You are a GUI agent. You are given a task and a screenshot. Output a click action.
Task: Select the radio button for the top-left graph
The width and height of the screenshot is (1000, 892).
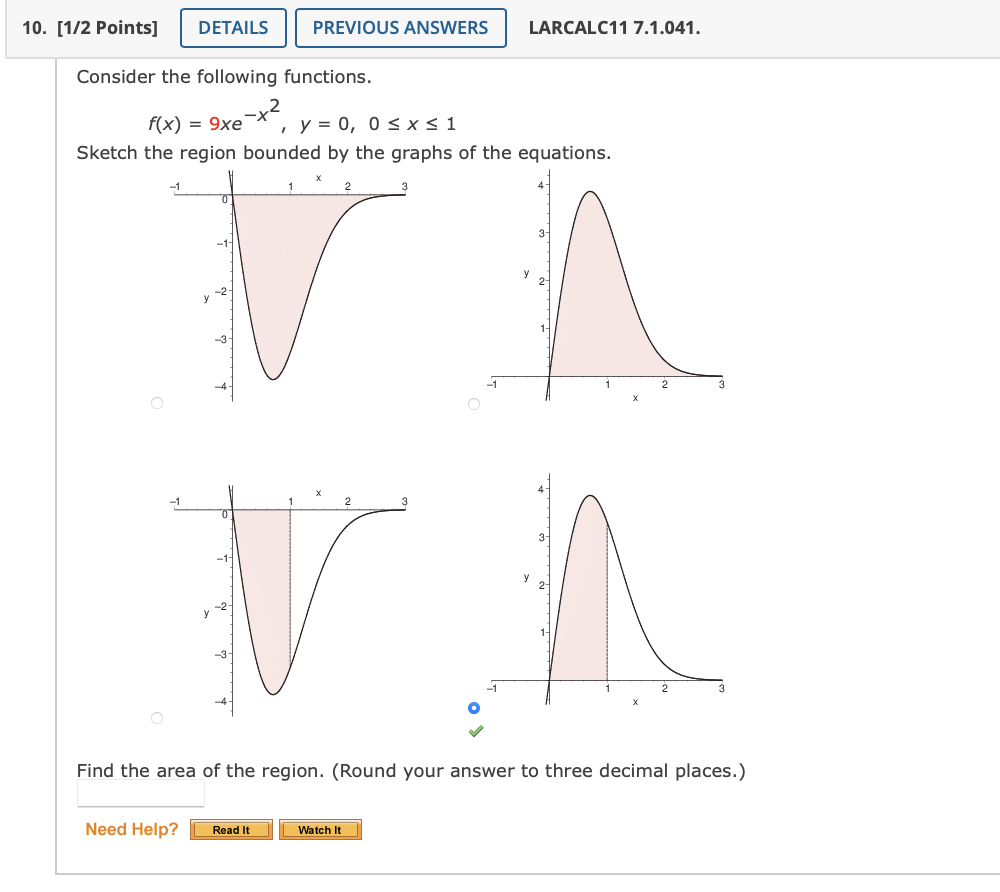click(x=157, y=404)
